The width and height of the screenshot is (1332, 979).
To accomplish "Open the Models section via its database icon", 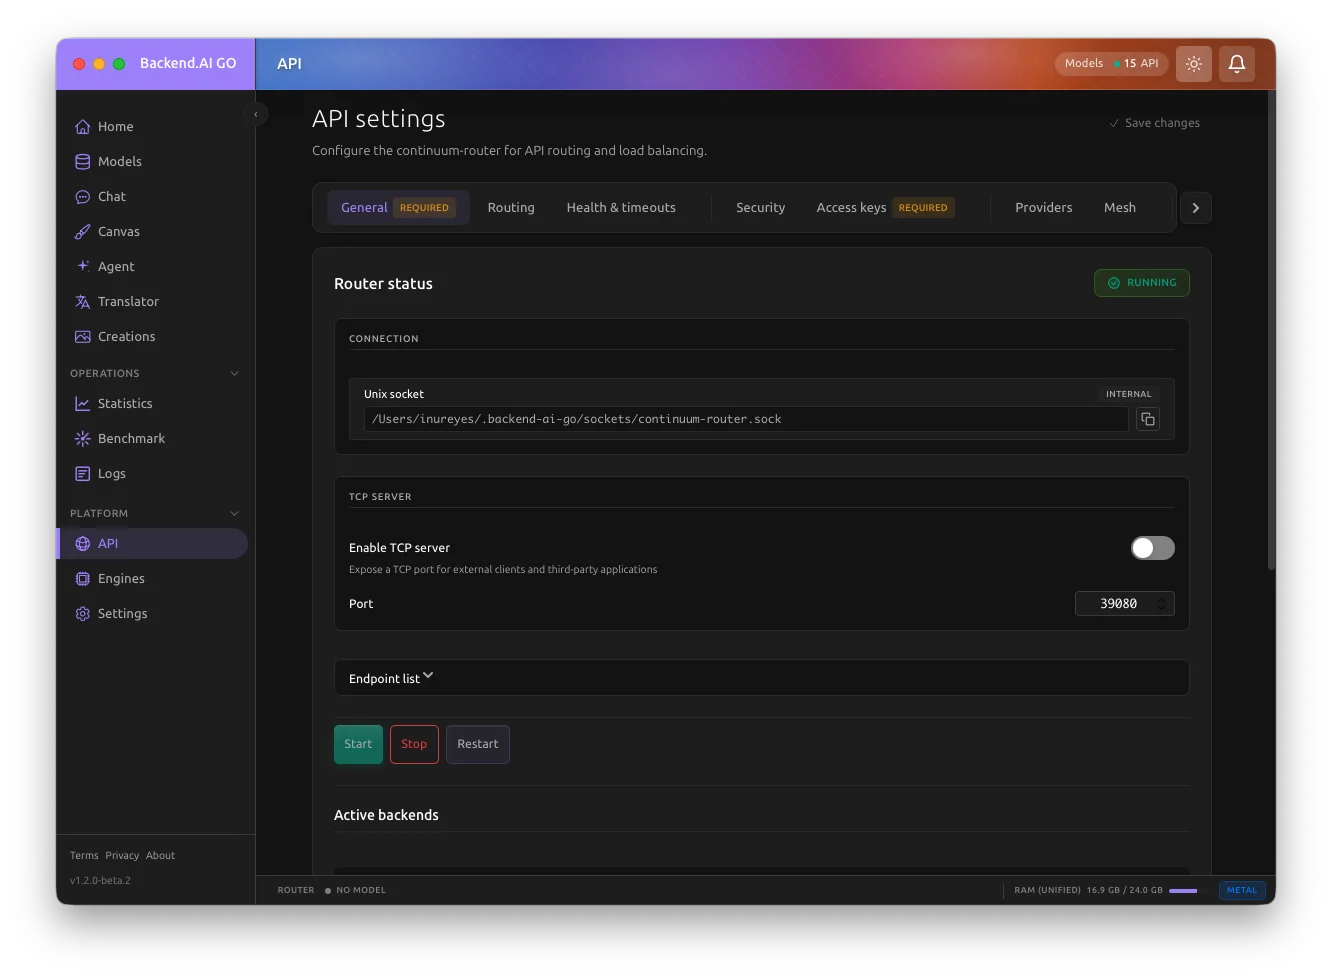I will click(x=82, y=161).
